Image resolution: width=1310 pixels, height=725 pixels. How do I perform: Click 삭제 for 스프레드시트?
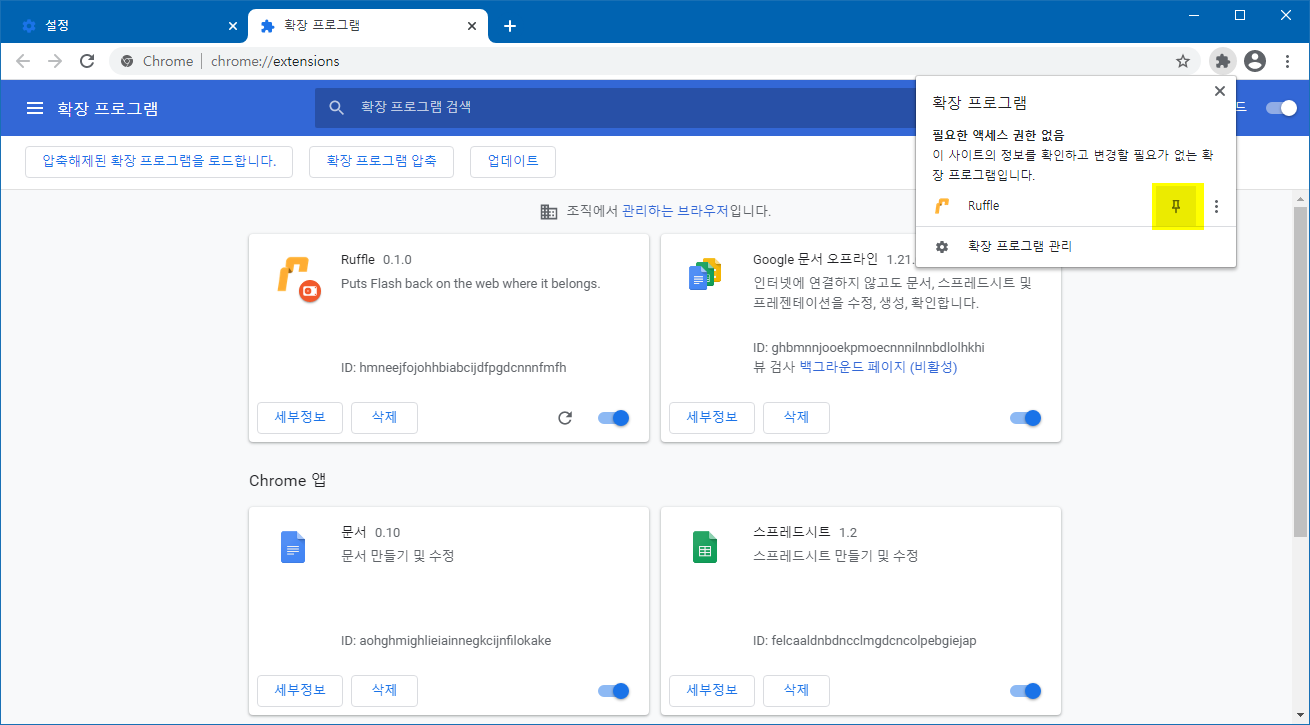point(796,690)
